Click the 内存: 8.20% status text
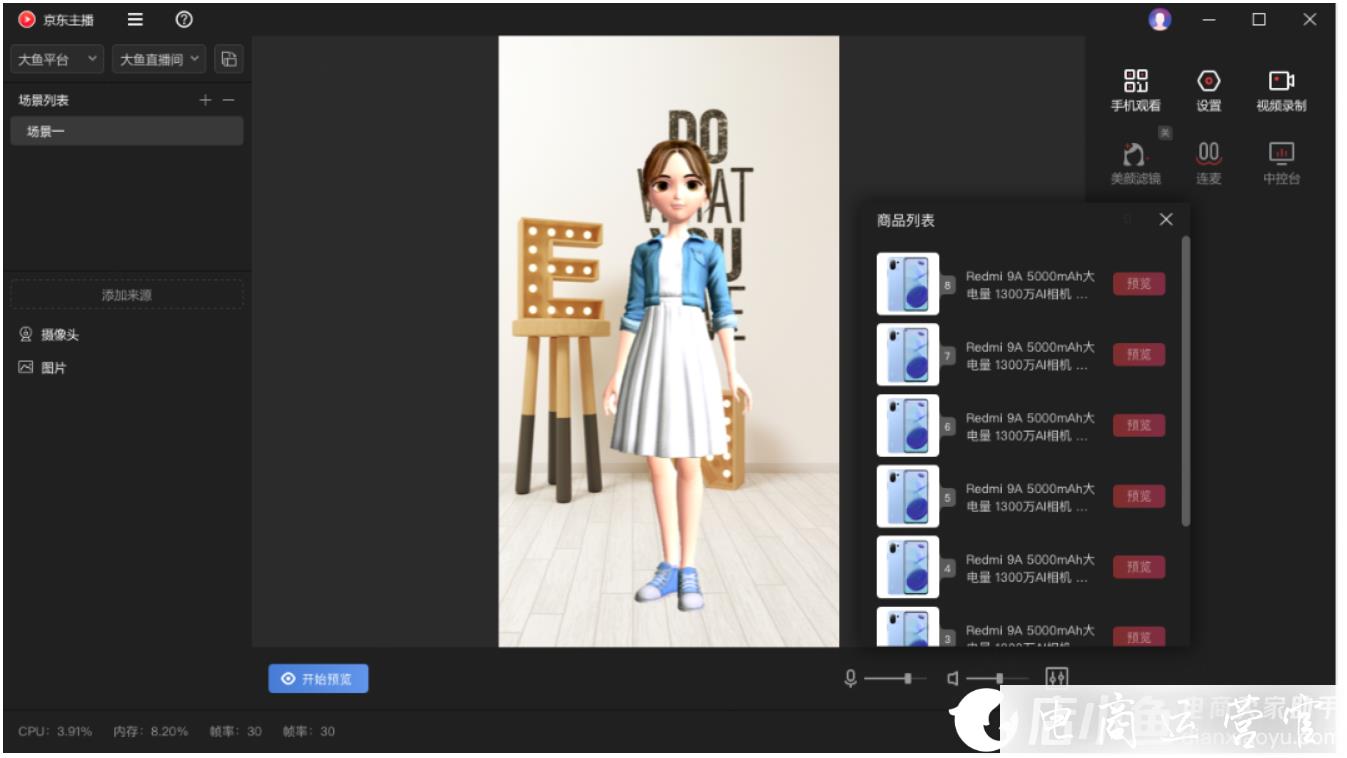Viewport: 1347px width, 758px height. click(150, 731)
